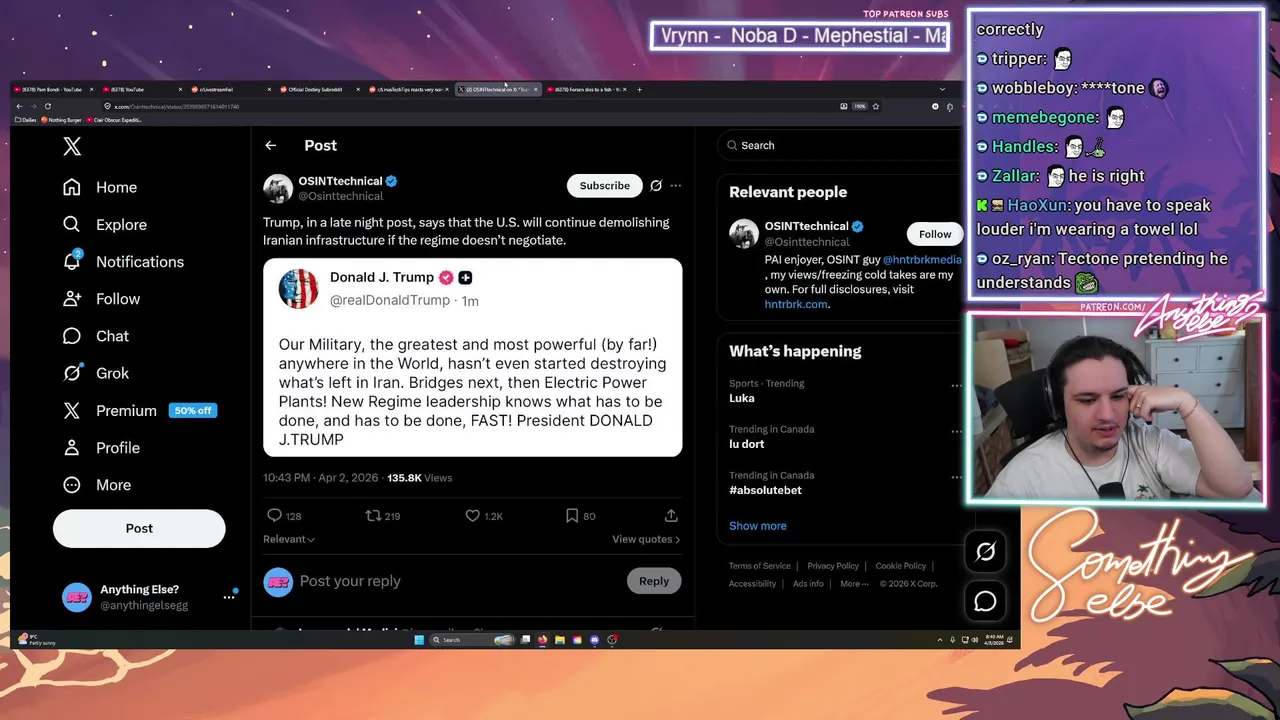Click the Anything Else? account avatar
This screenshot has width=1280, height=720.
click(x=77, y=597)
